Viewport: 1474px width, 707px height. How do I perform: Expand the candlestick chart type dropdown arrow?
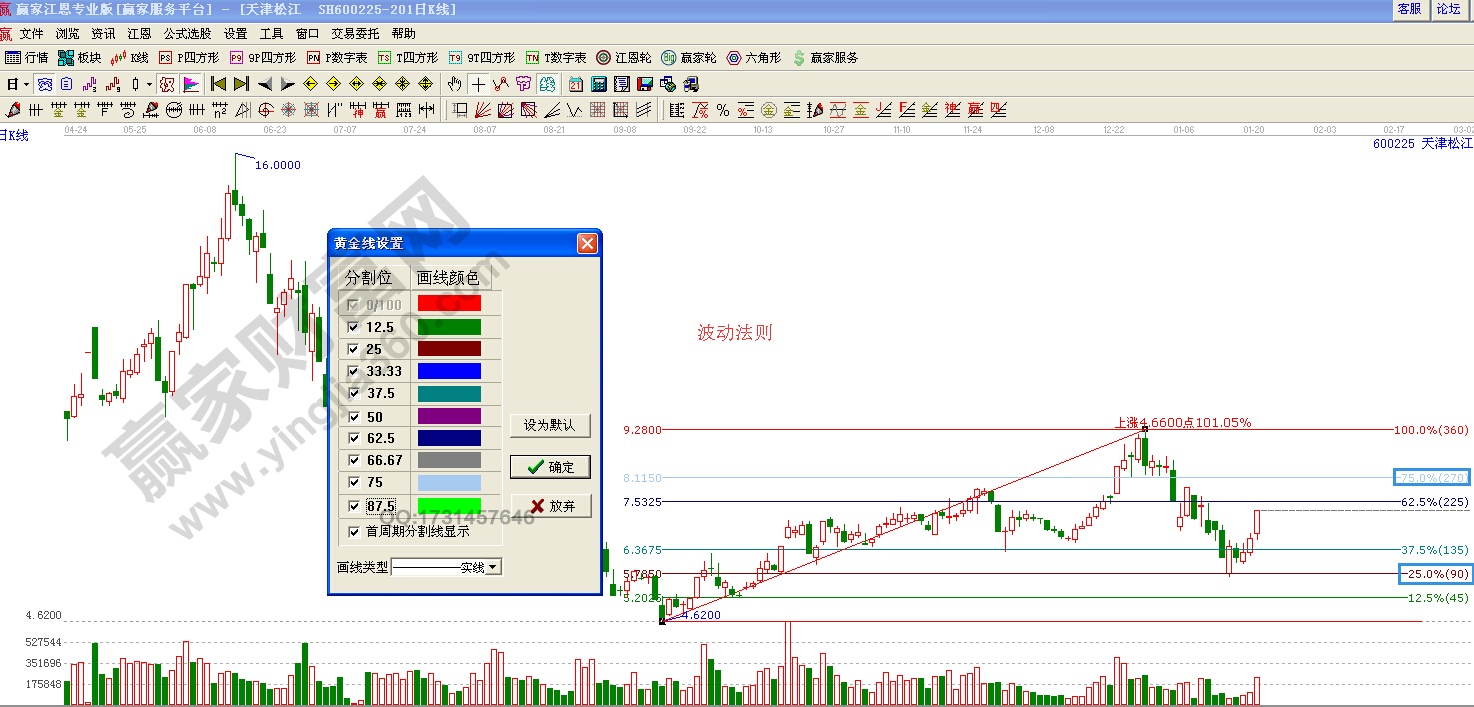click(x=149, y=84)
